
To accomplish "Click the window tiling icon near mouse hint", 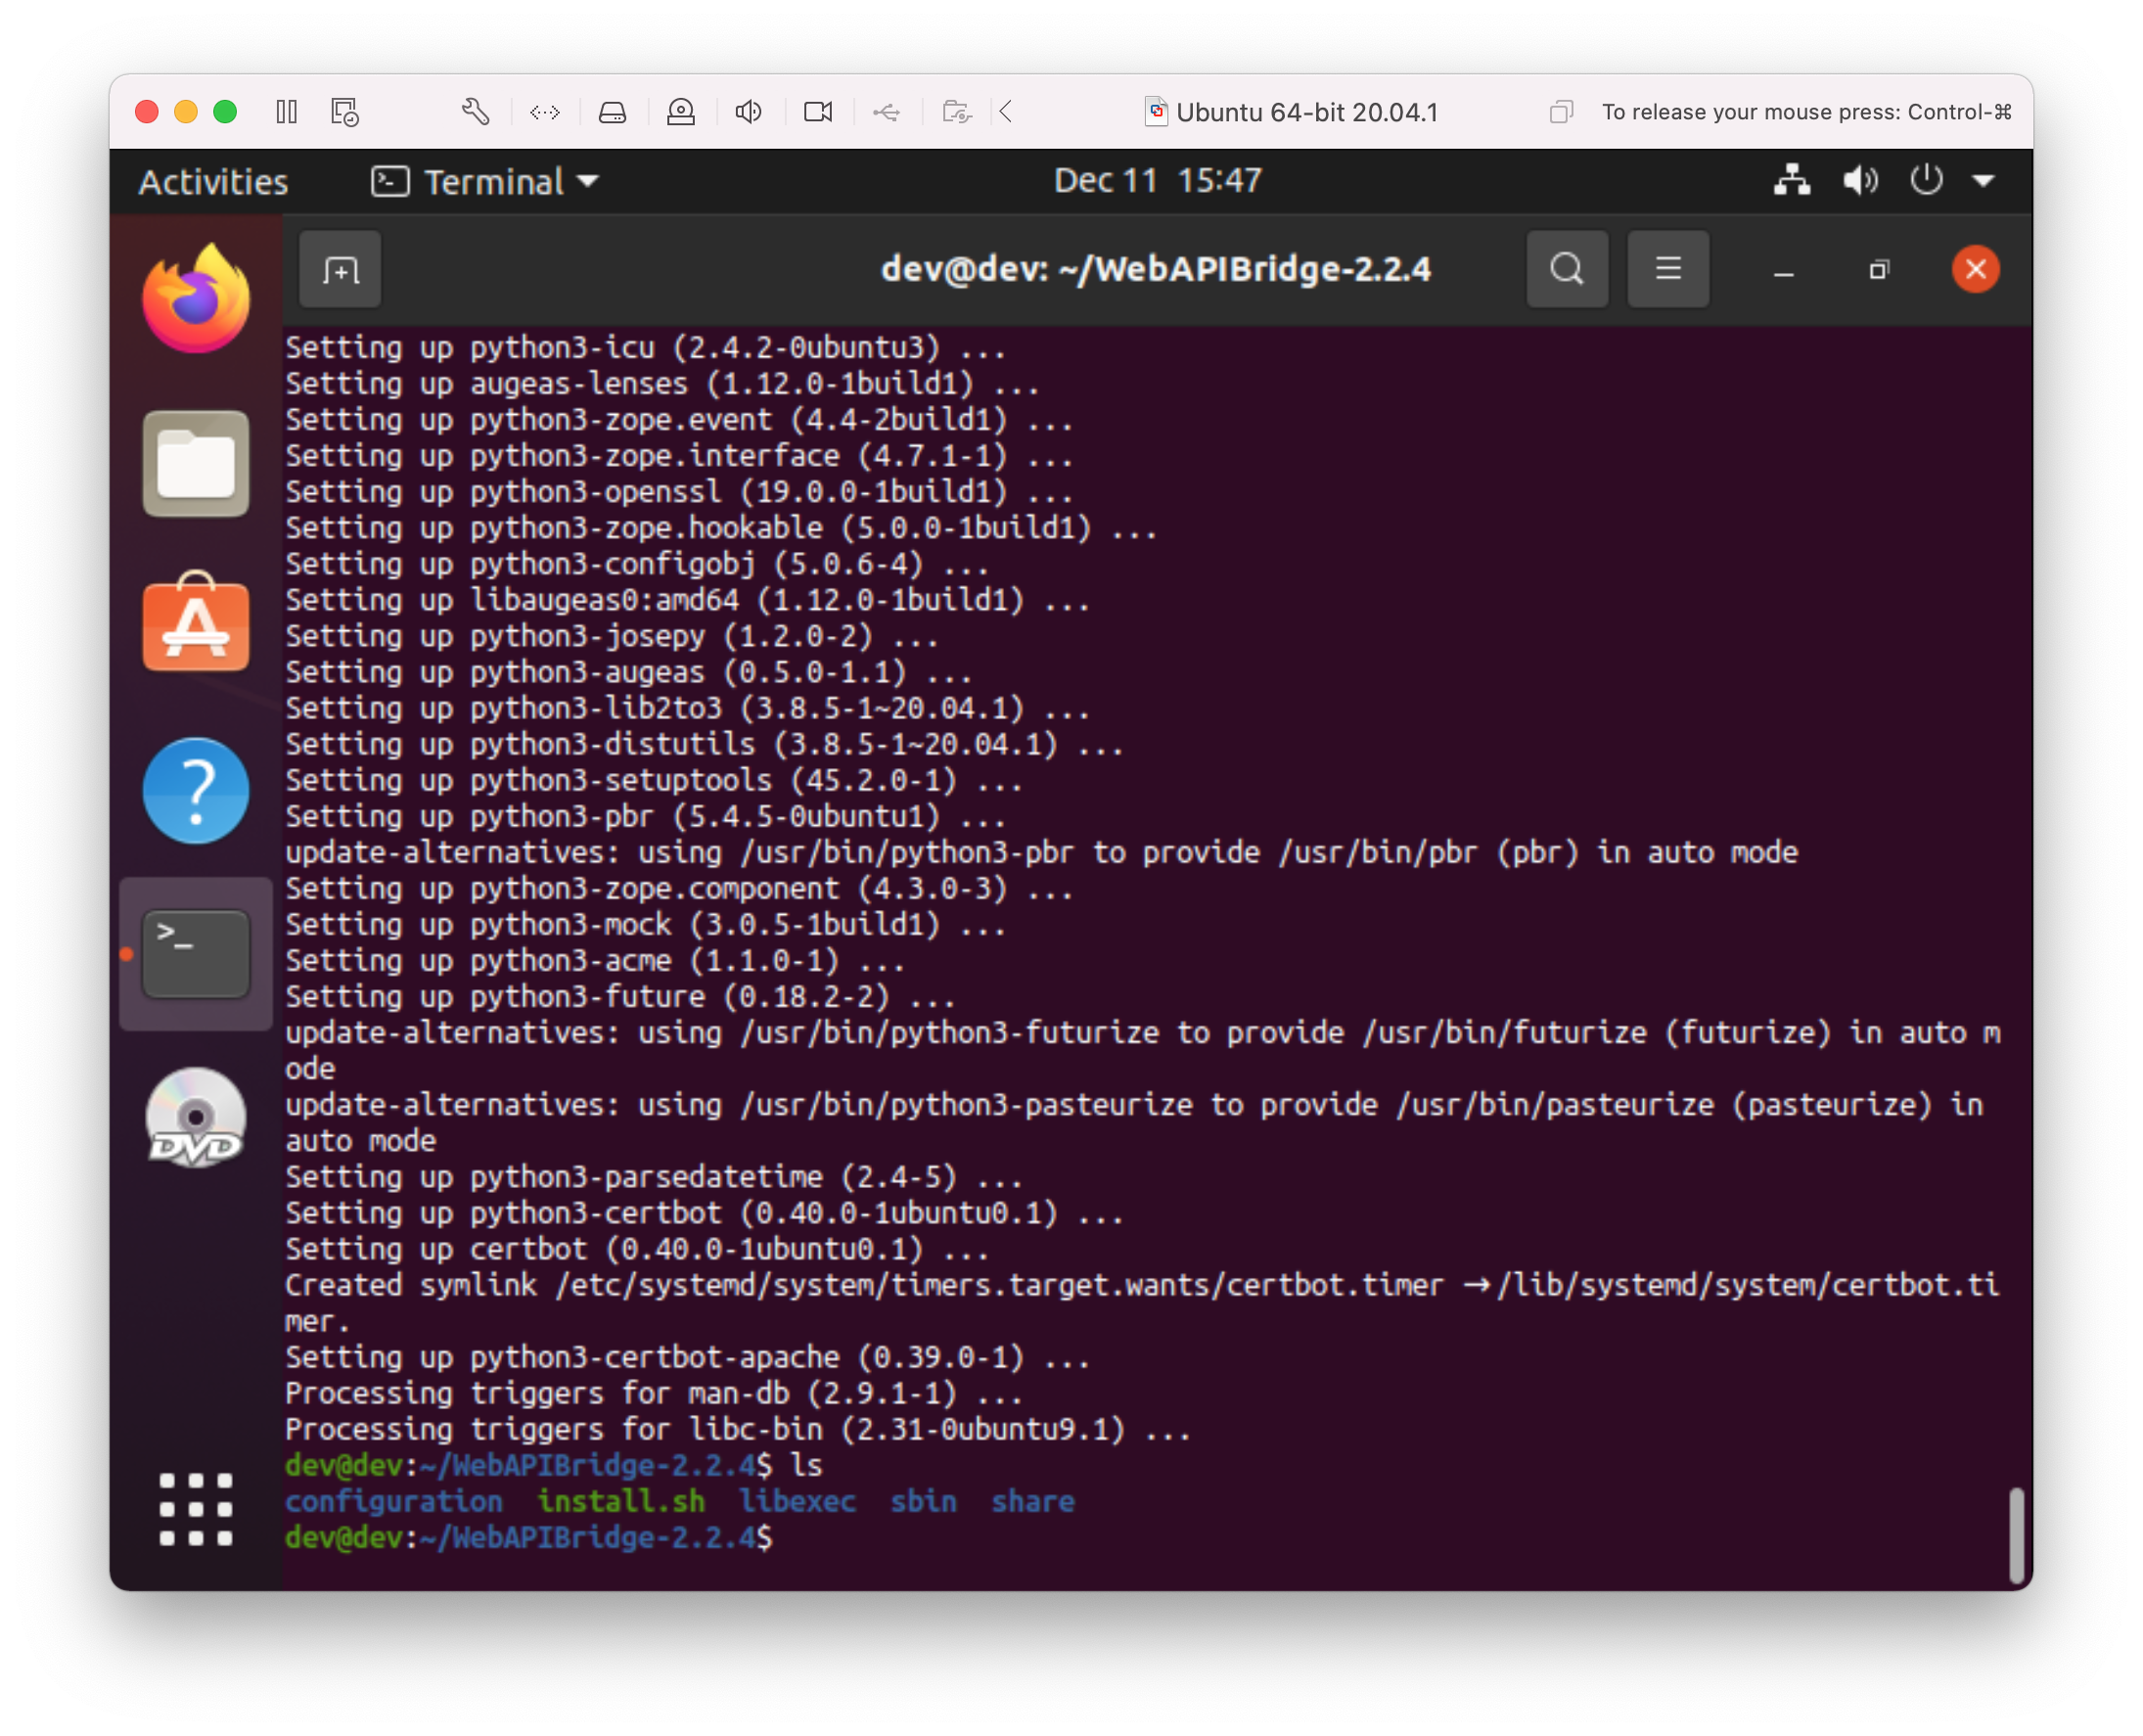I will coord(1561,112).
